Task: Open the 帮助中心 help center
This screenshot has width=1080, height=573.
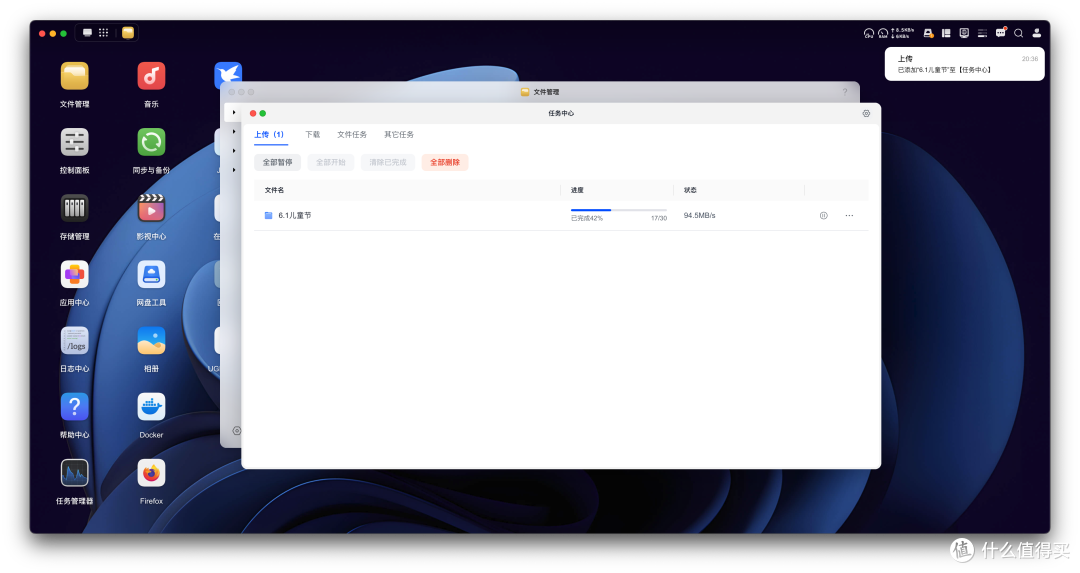Action: (74, 406)
